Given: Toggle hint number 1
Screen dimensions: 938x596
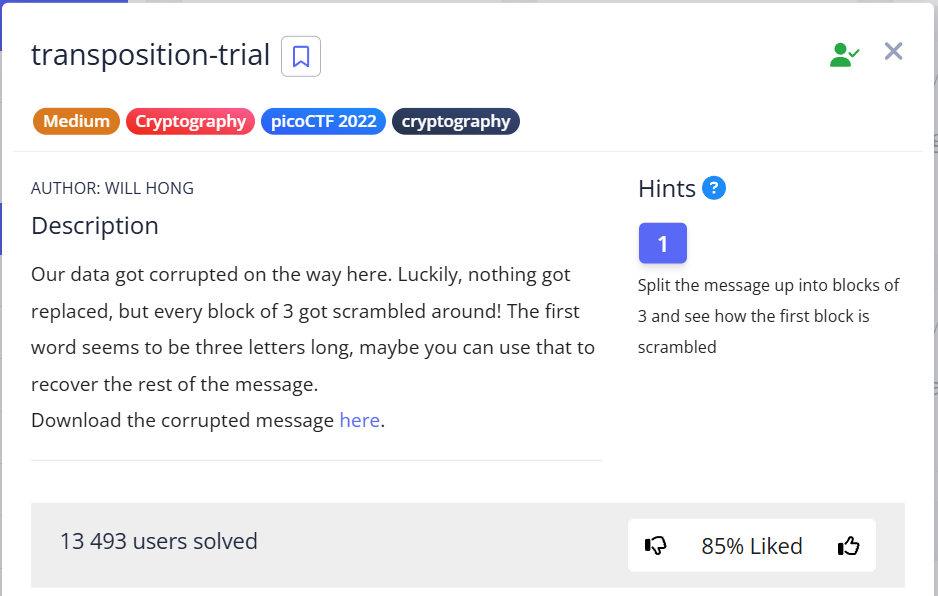Looking at the screenshot, I should [662, 243].
